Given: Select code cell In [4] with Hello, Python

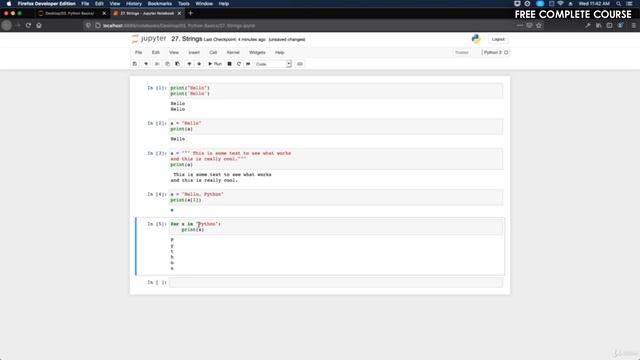Looking at the screenshot, I should [x=336, y=197].
